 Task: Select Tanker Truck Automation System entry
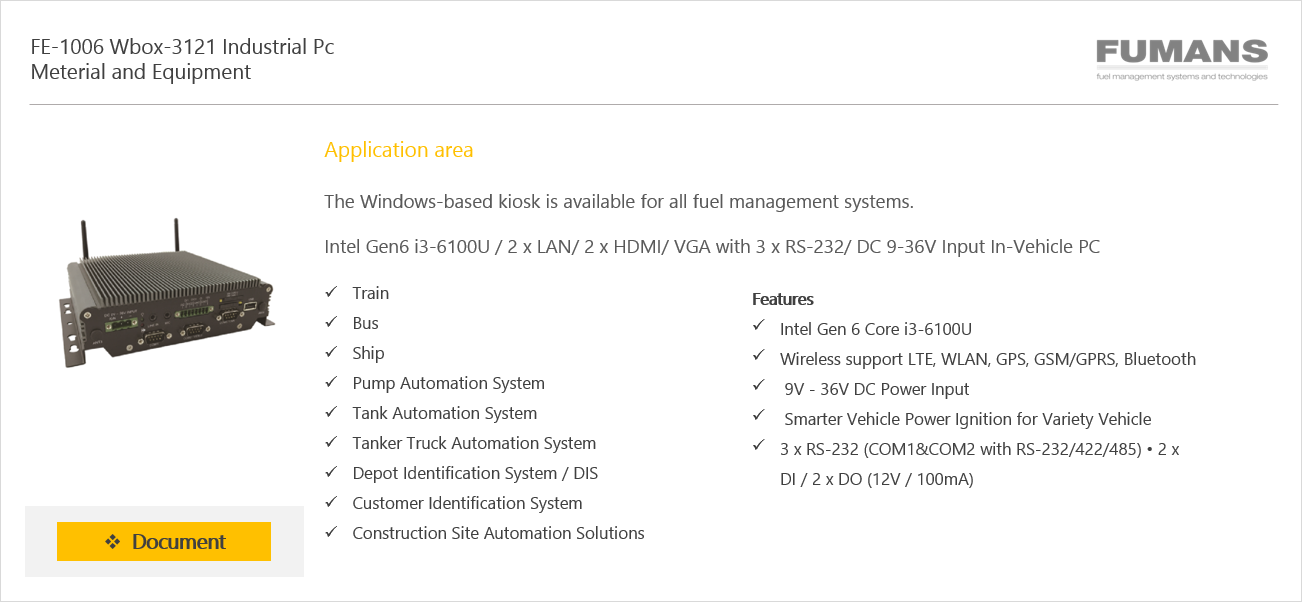point(474,443)
